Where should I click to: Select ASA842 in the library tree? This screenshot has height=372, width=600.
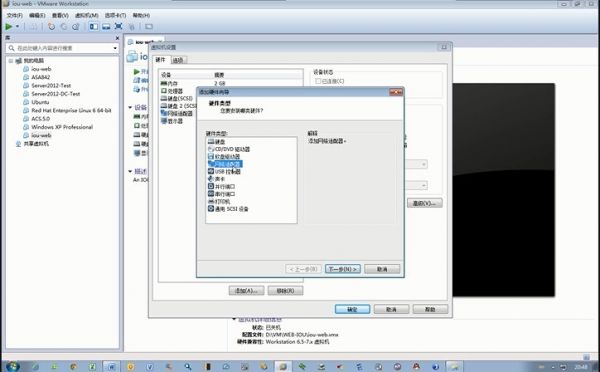(x=41, y=77)
